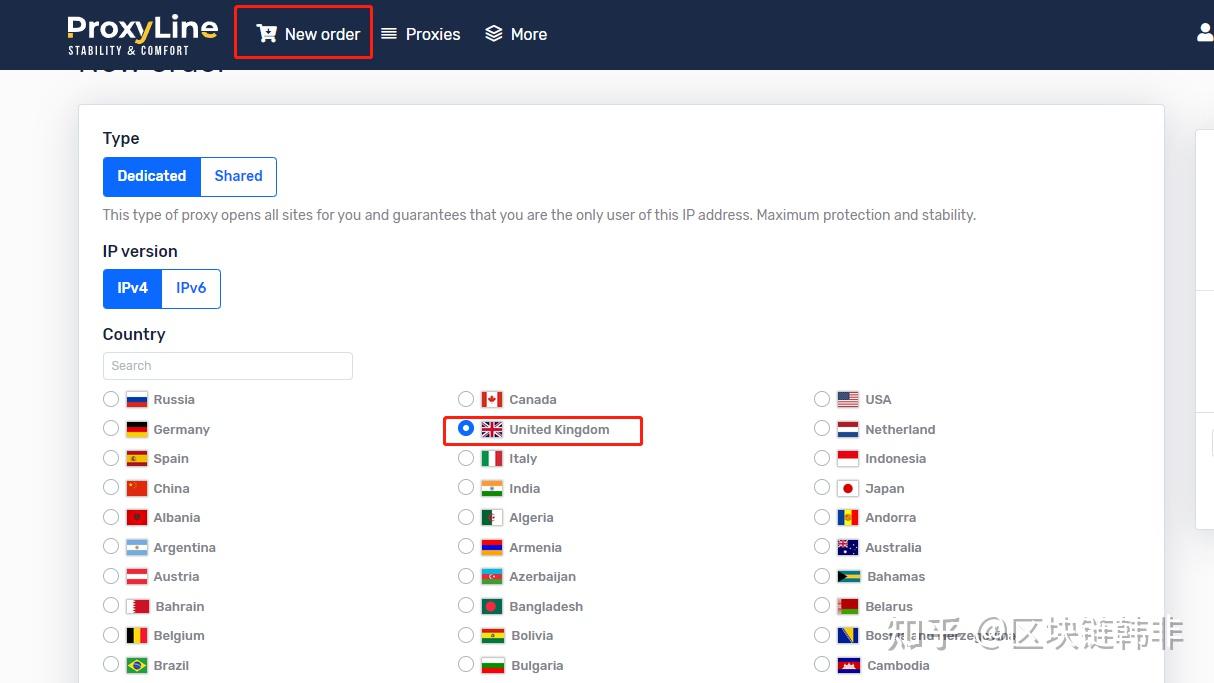The width and height of the screenshot is (1214, 683).
Task: Click the Canada flag icon
Action: pos(492,400)
